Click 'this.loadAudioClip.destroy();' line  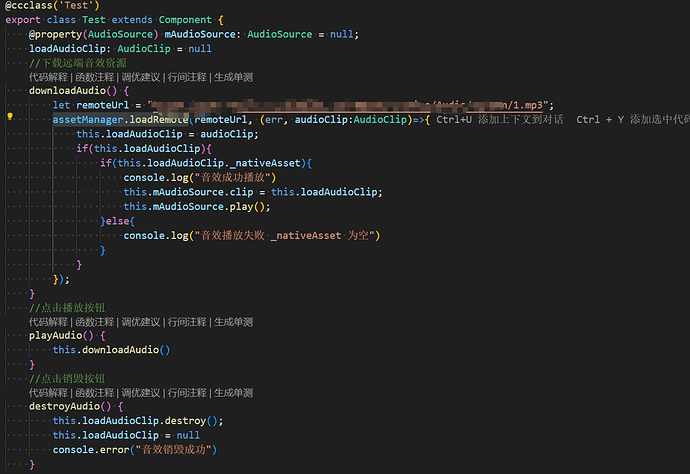(138, 421)
